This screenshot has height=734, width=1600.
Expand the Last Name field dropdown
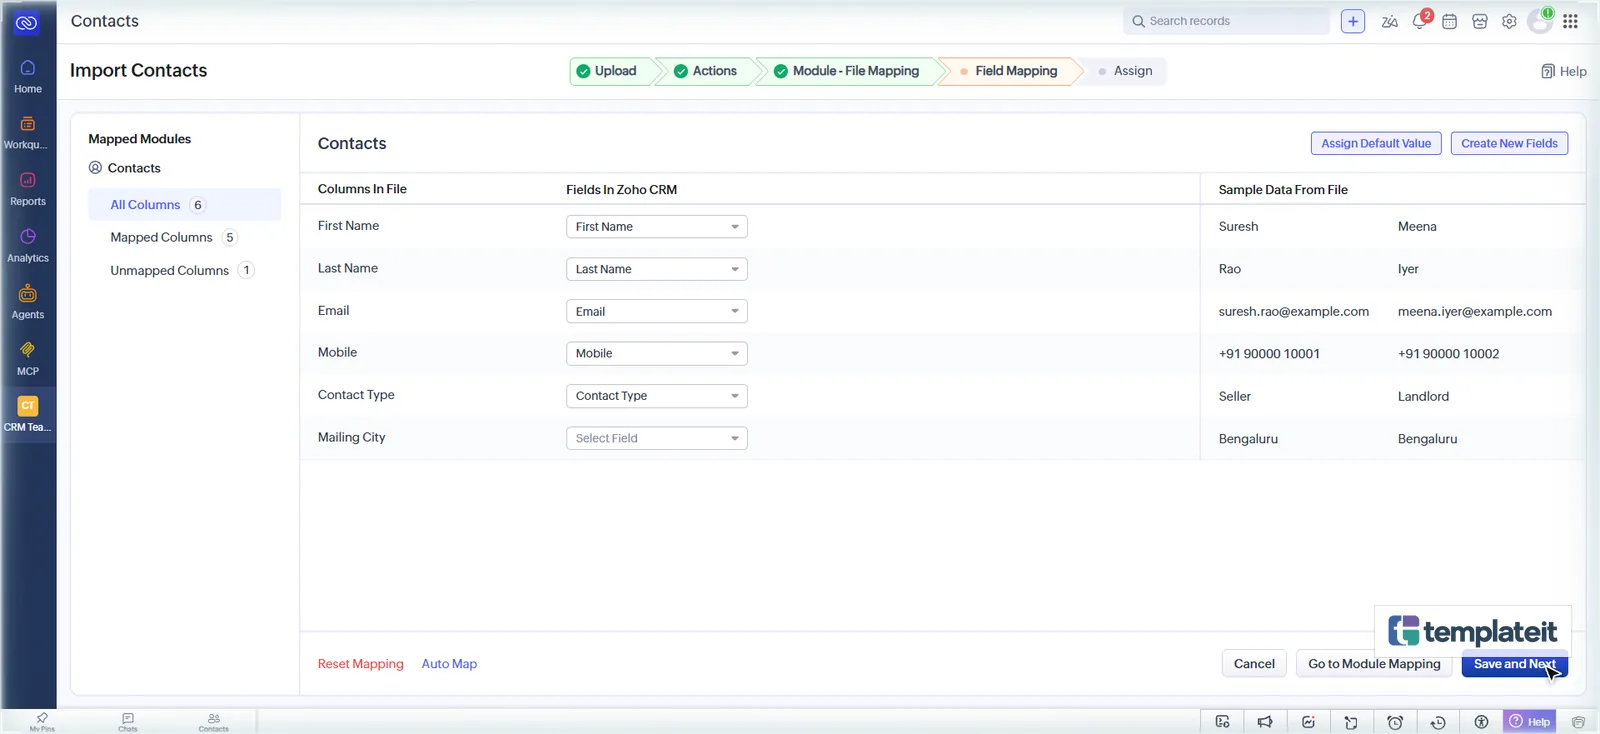tap(657, 269)
